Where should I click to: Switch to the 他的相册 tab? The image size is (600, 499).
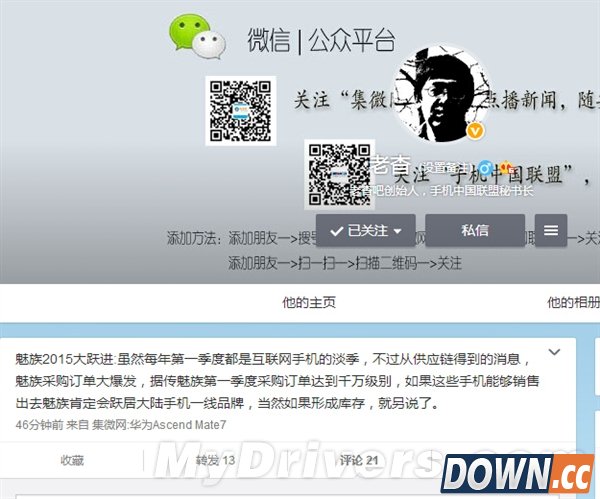point(572,302)
